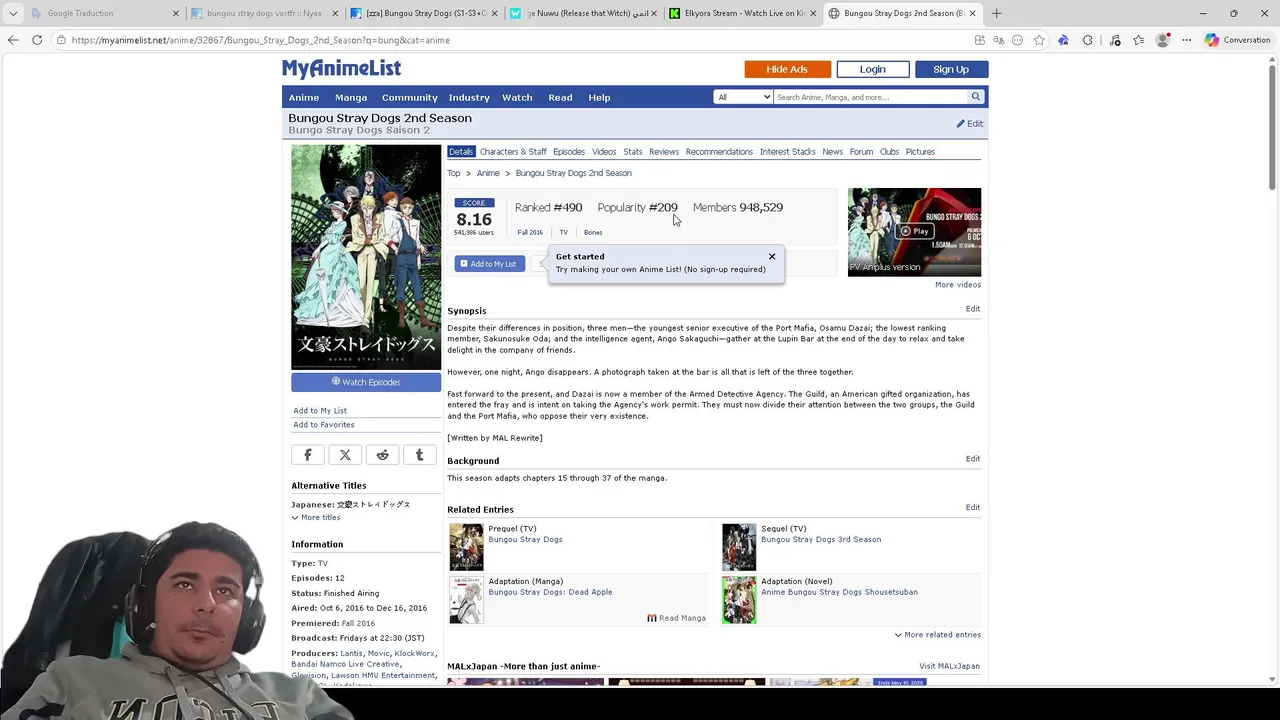Open the Read navigation menu
Image resolution: width=1280 pixels, height=720 pixels.
(560, 97)
